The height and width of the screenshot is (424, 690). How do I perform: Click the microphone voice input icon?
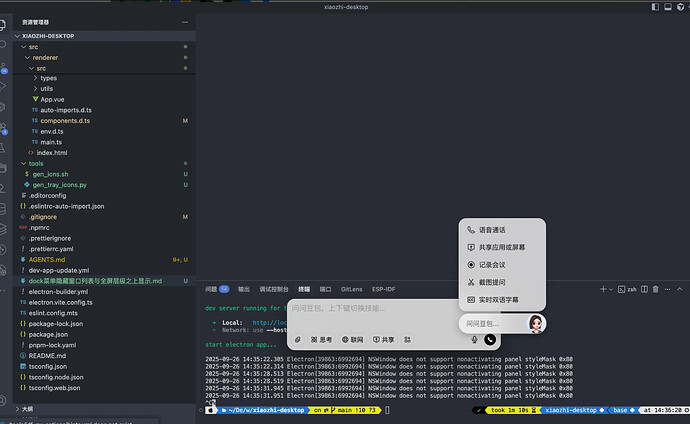(474, 340)
